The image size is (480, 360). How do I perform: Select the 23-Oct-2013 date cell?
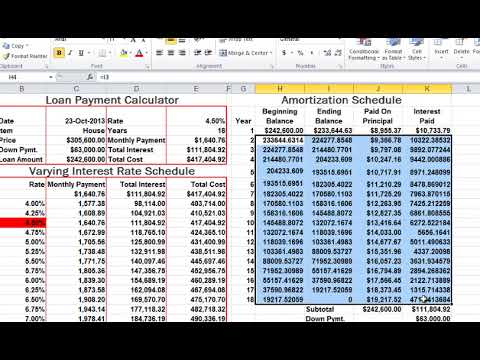76,121
